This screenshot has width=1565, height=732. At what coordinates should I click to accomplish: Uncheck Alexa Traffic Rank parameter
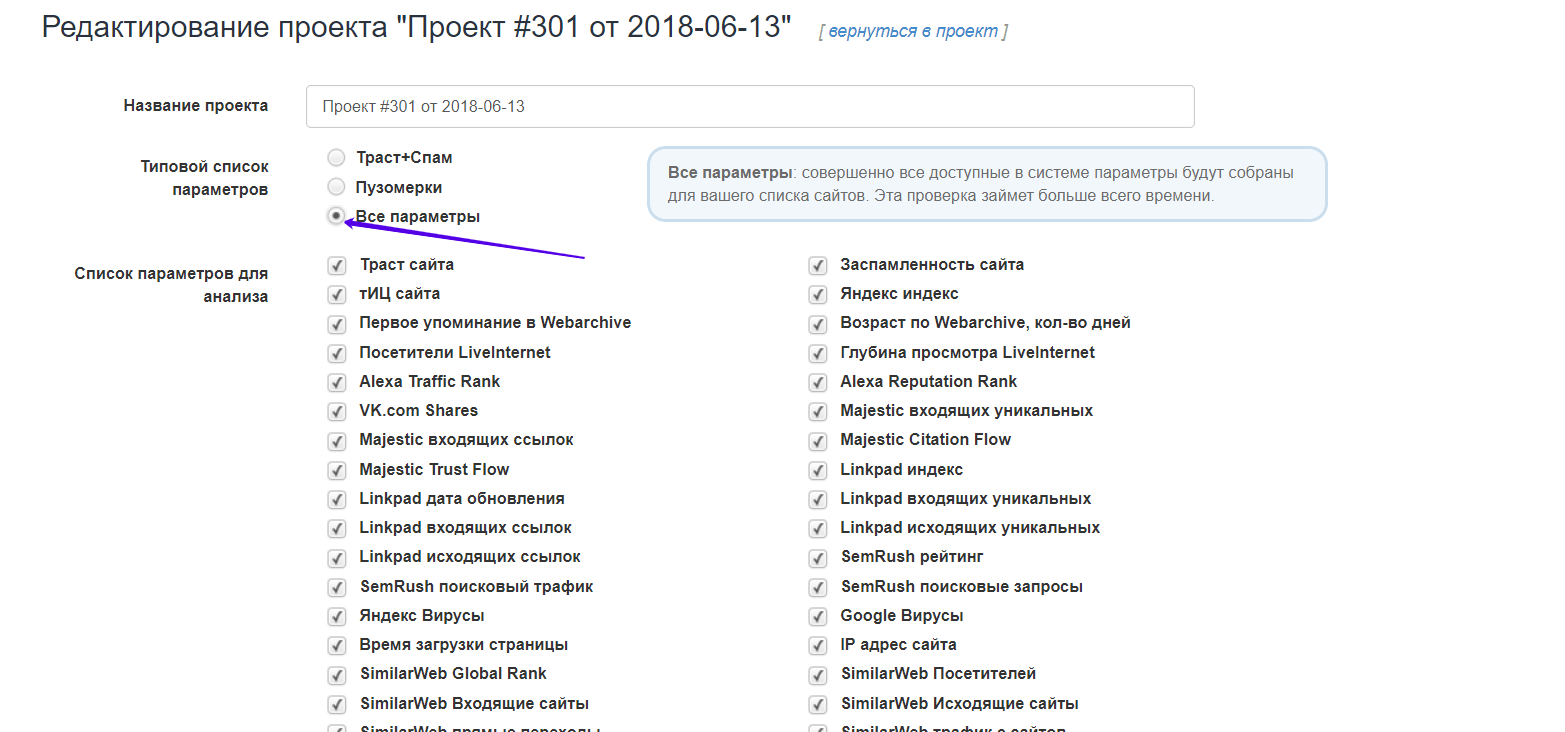(x=337, y=382)
